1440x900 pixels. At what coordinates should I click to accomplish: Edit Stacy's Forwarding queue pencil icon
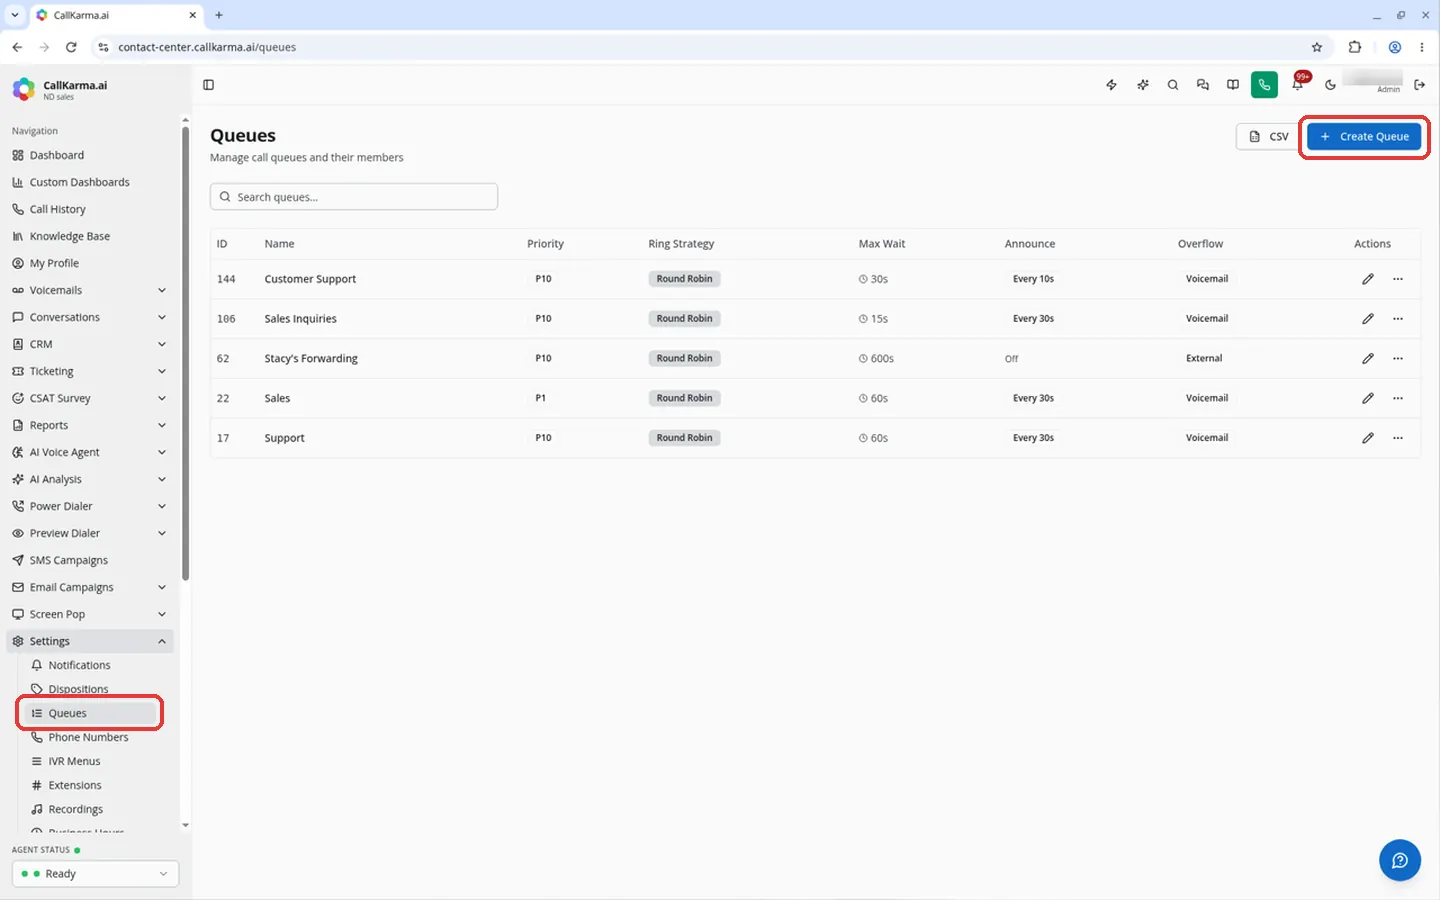[1368, 358]
